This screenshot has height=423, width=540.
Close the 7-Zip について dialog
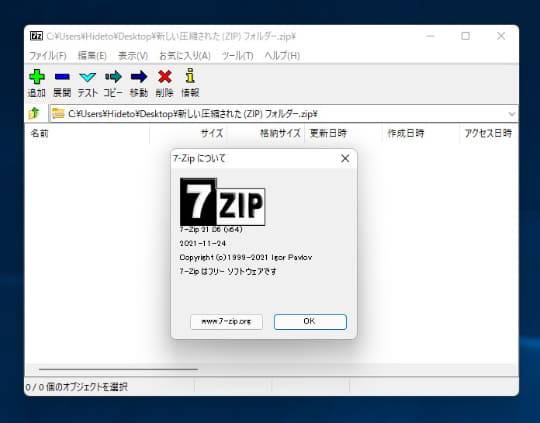point(345,158)
